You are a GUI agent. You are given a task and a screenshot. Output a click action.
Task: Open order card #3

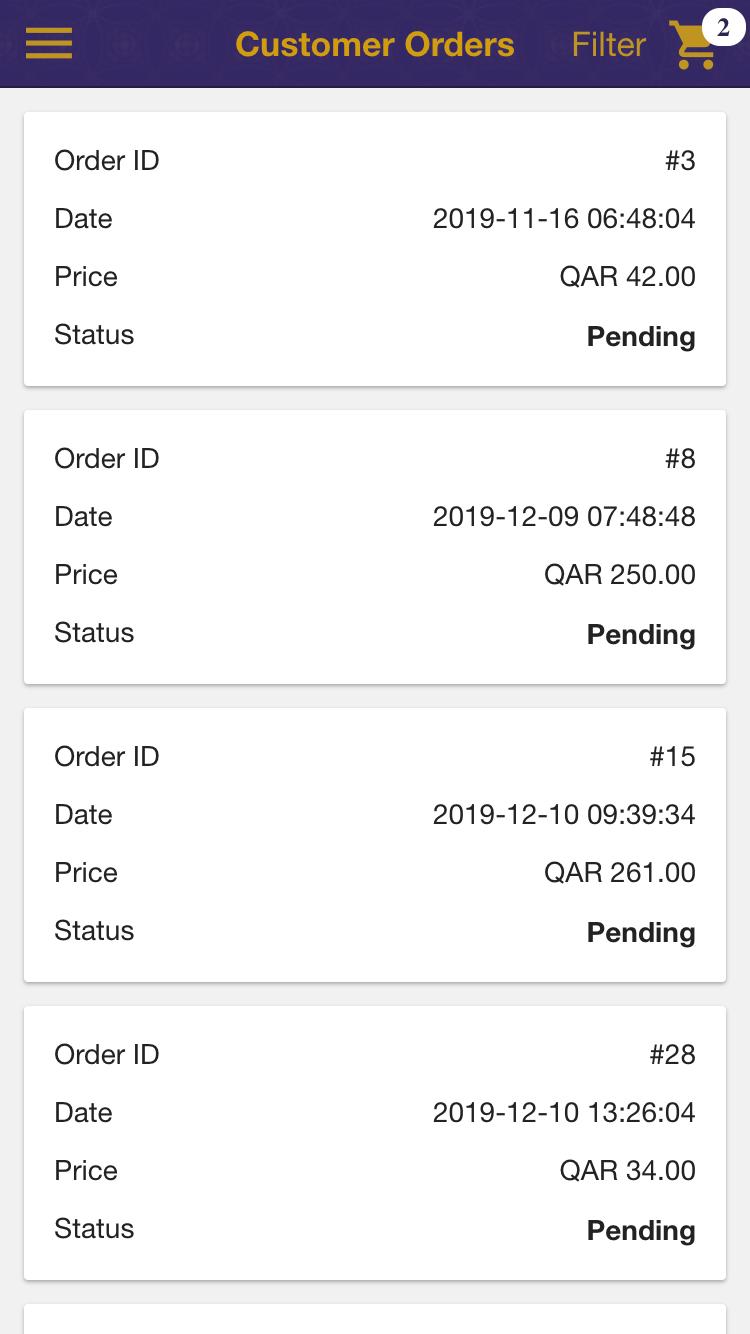(375, 249)
